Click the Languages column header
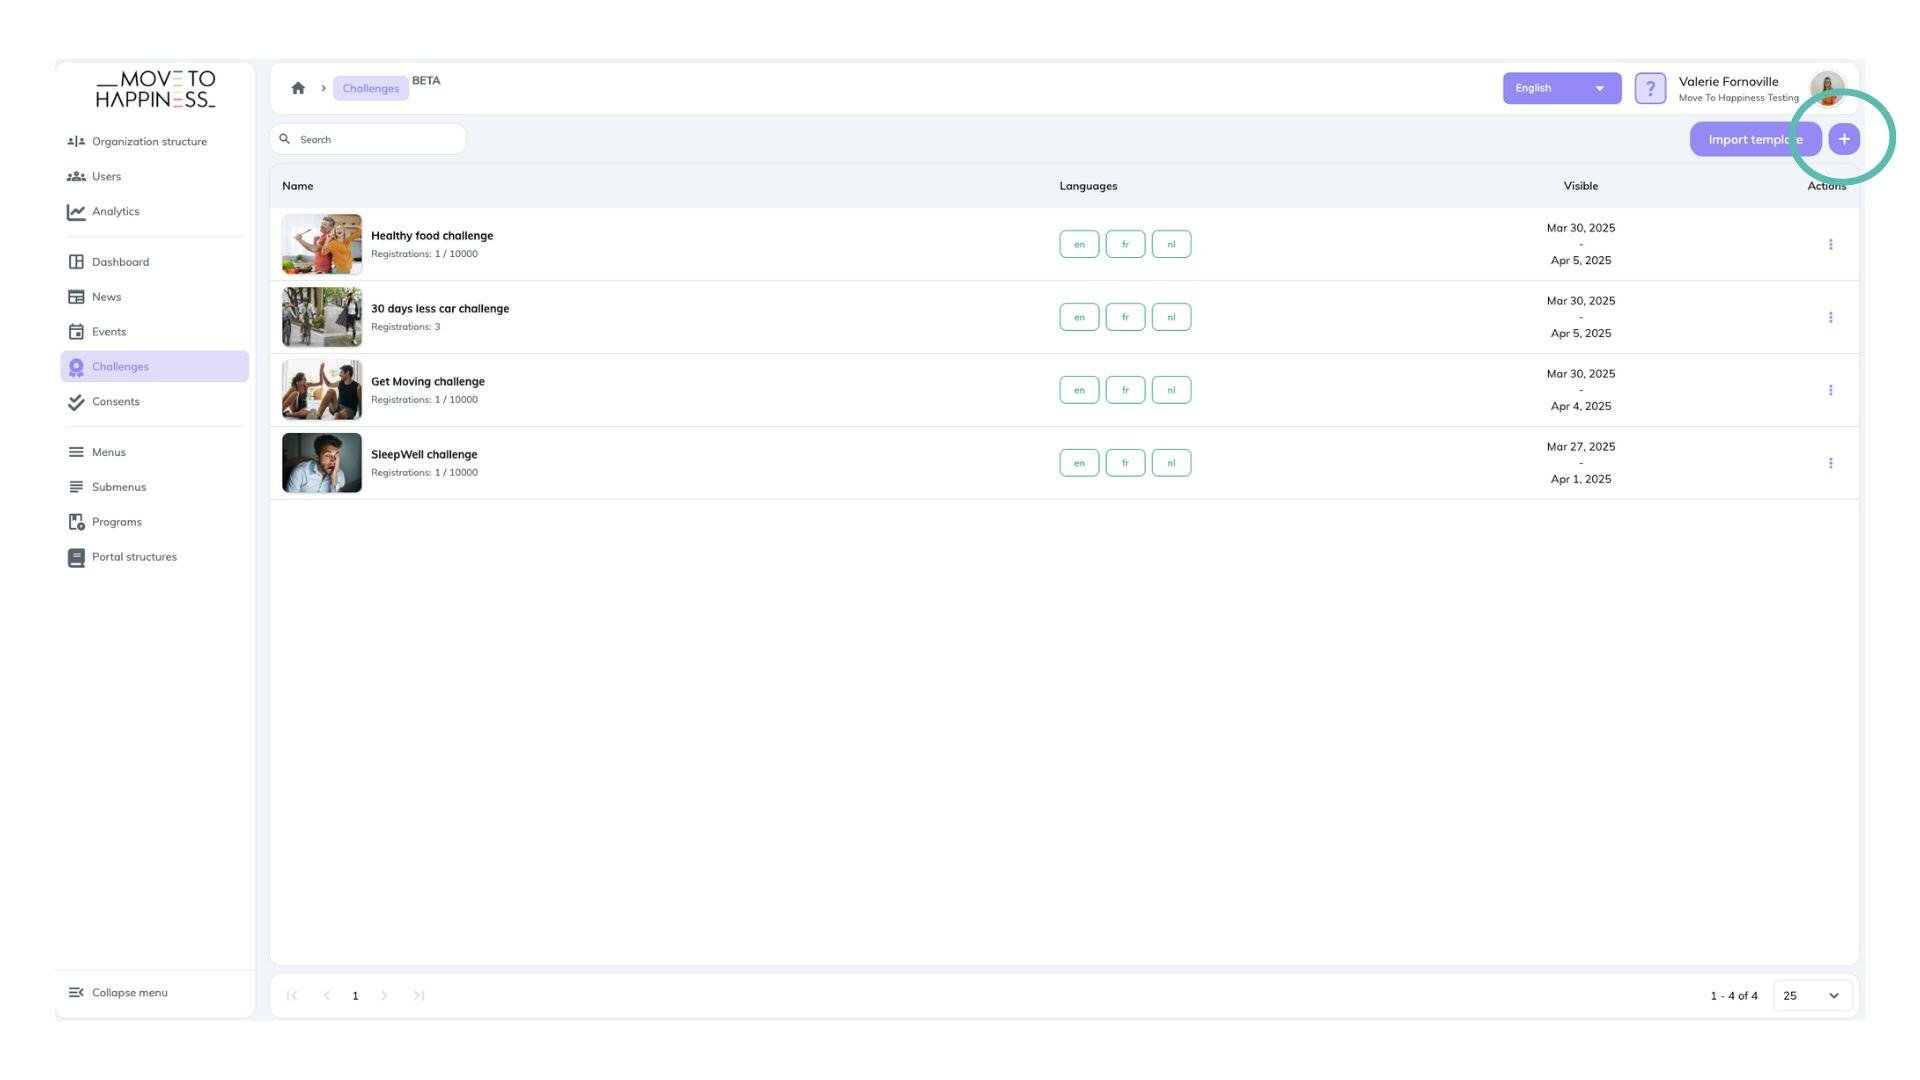Screen dimensions: 1920x1080 1088,186
